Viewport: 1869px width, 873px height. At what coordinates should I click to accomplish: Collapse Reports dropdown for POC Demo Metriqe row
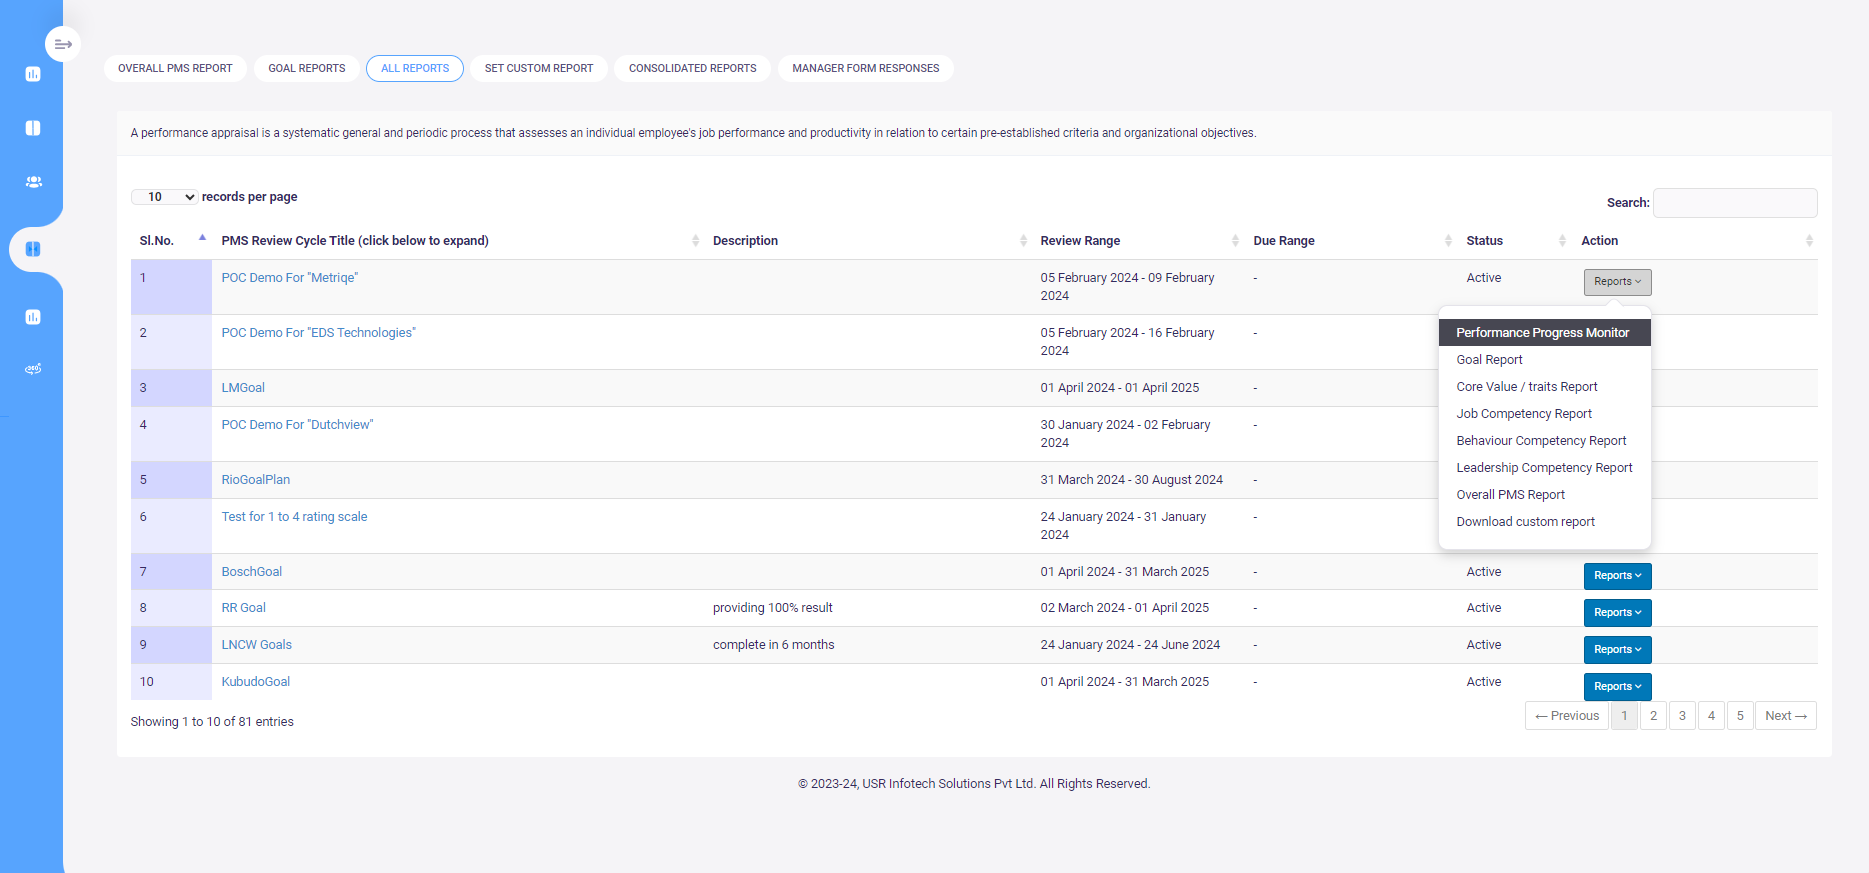coord(1617,282)
